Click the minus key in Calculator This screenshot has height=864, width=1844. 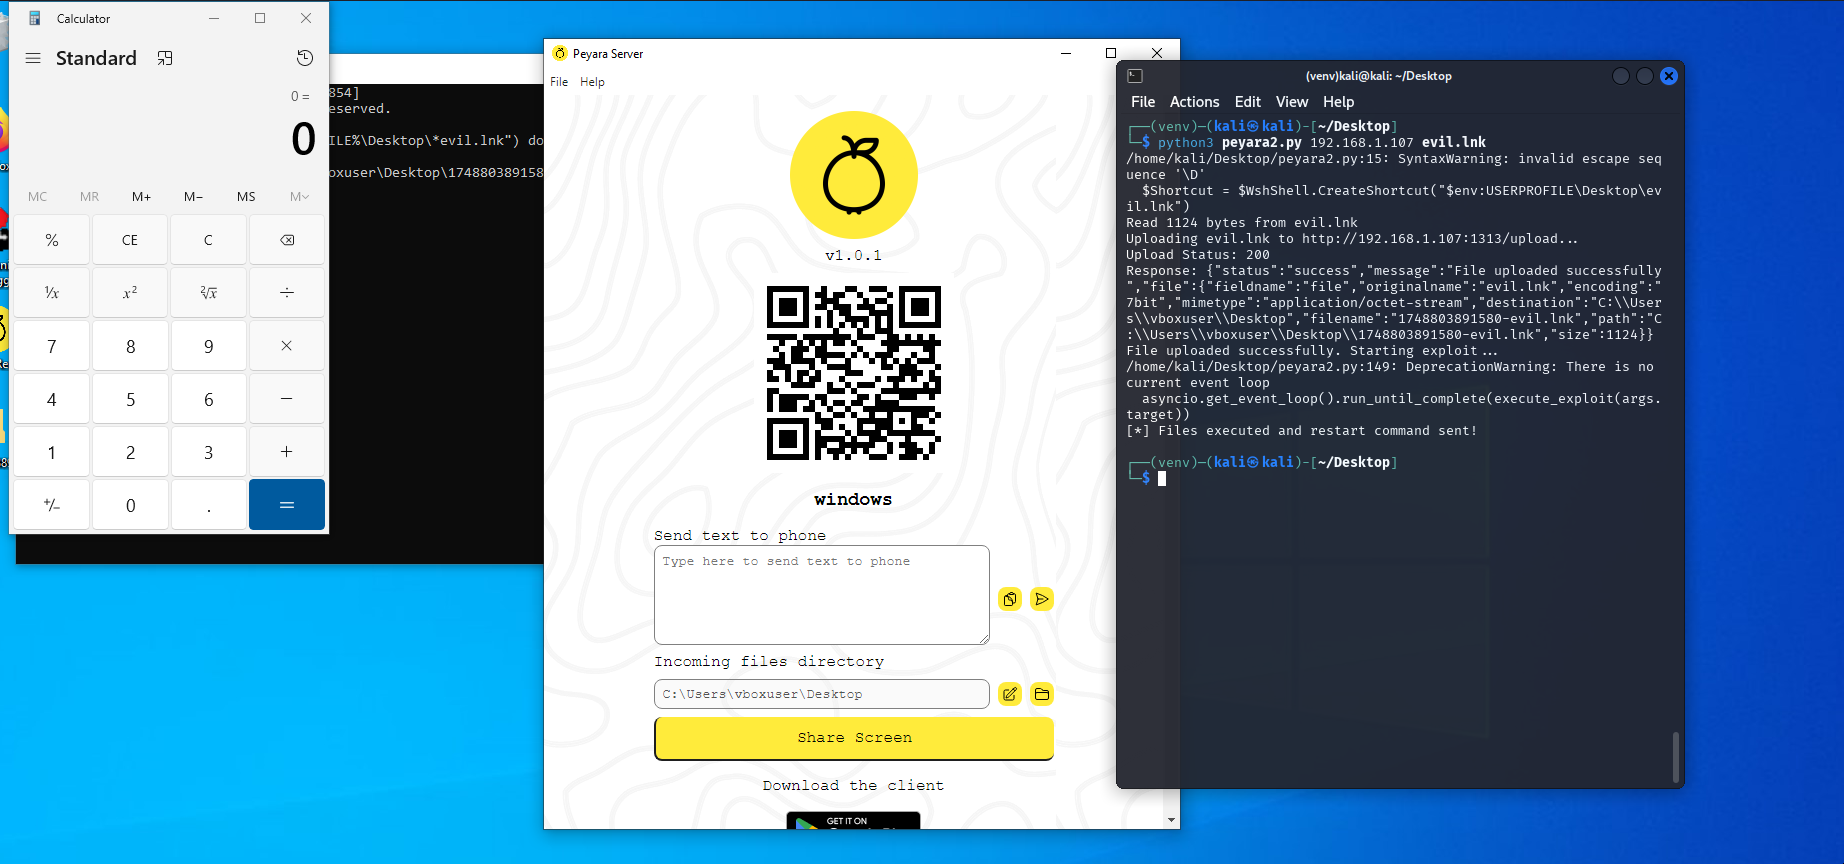tap(287, 399)
